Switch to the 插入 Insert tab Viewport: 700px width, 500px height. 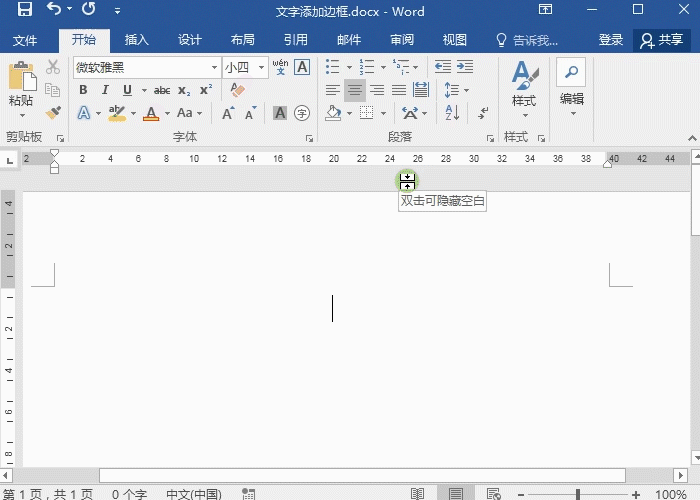click(x=137, y=40)
